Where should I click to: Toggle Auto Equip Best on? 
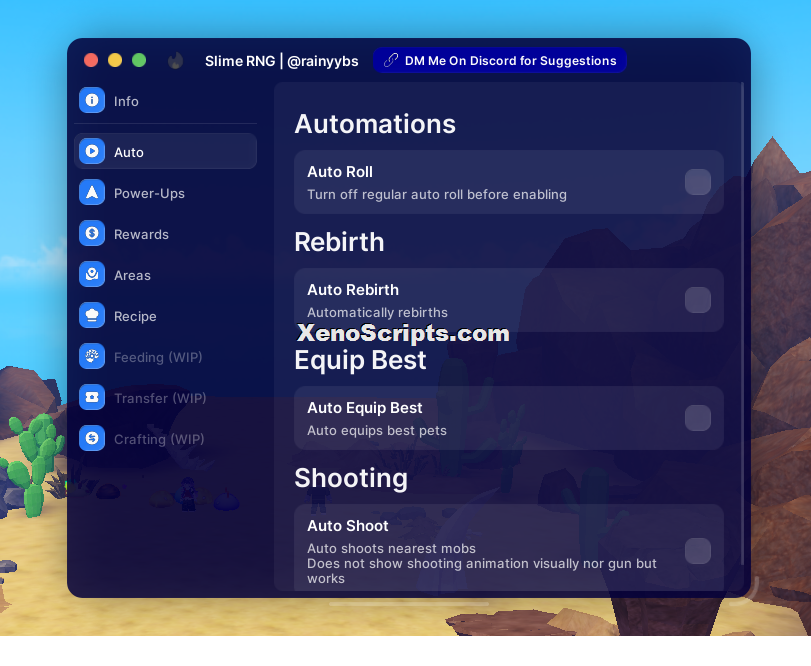point(698,418)
